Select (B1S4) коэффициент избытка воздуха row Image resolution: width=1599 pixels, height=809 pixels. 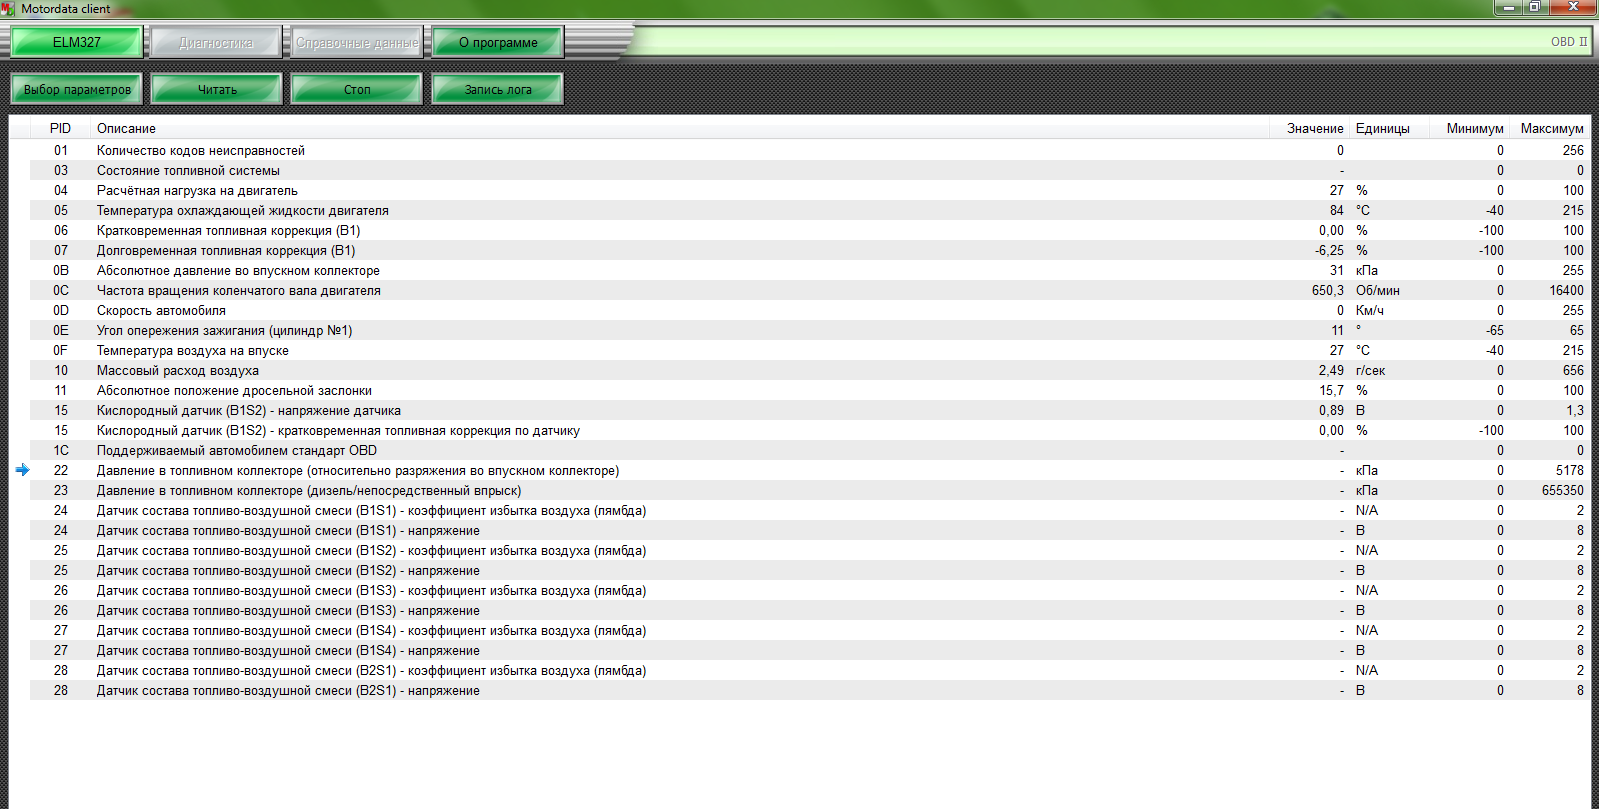810,630
